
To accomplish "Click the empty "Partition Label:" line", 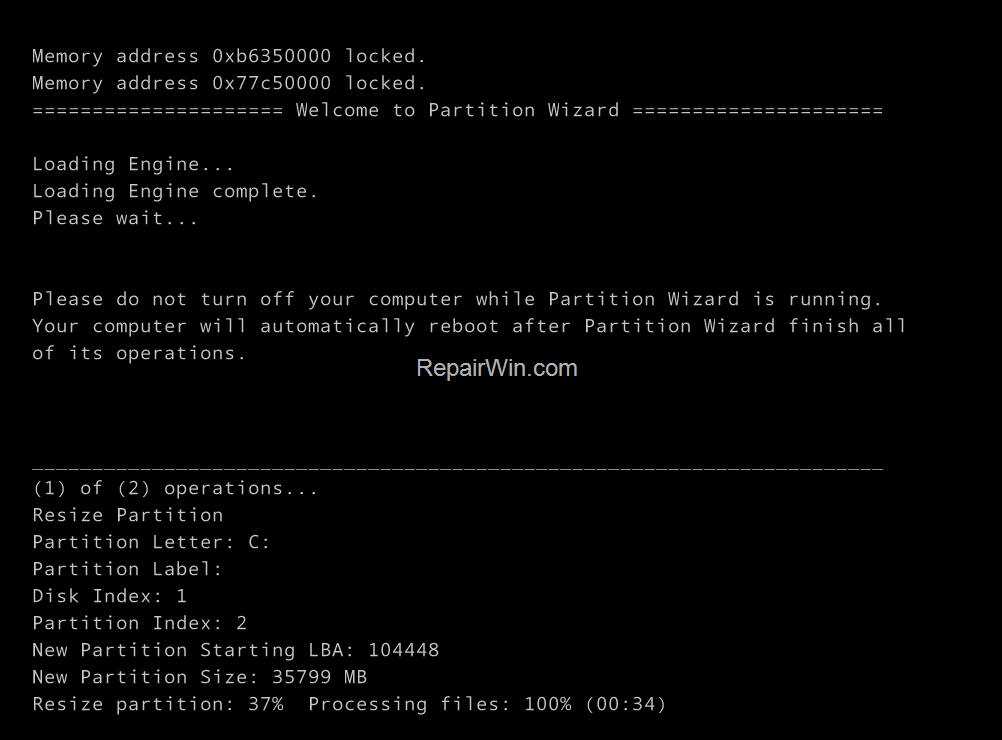I will pos(127,569).
